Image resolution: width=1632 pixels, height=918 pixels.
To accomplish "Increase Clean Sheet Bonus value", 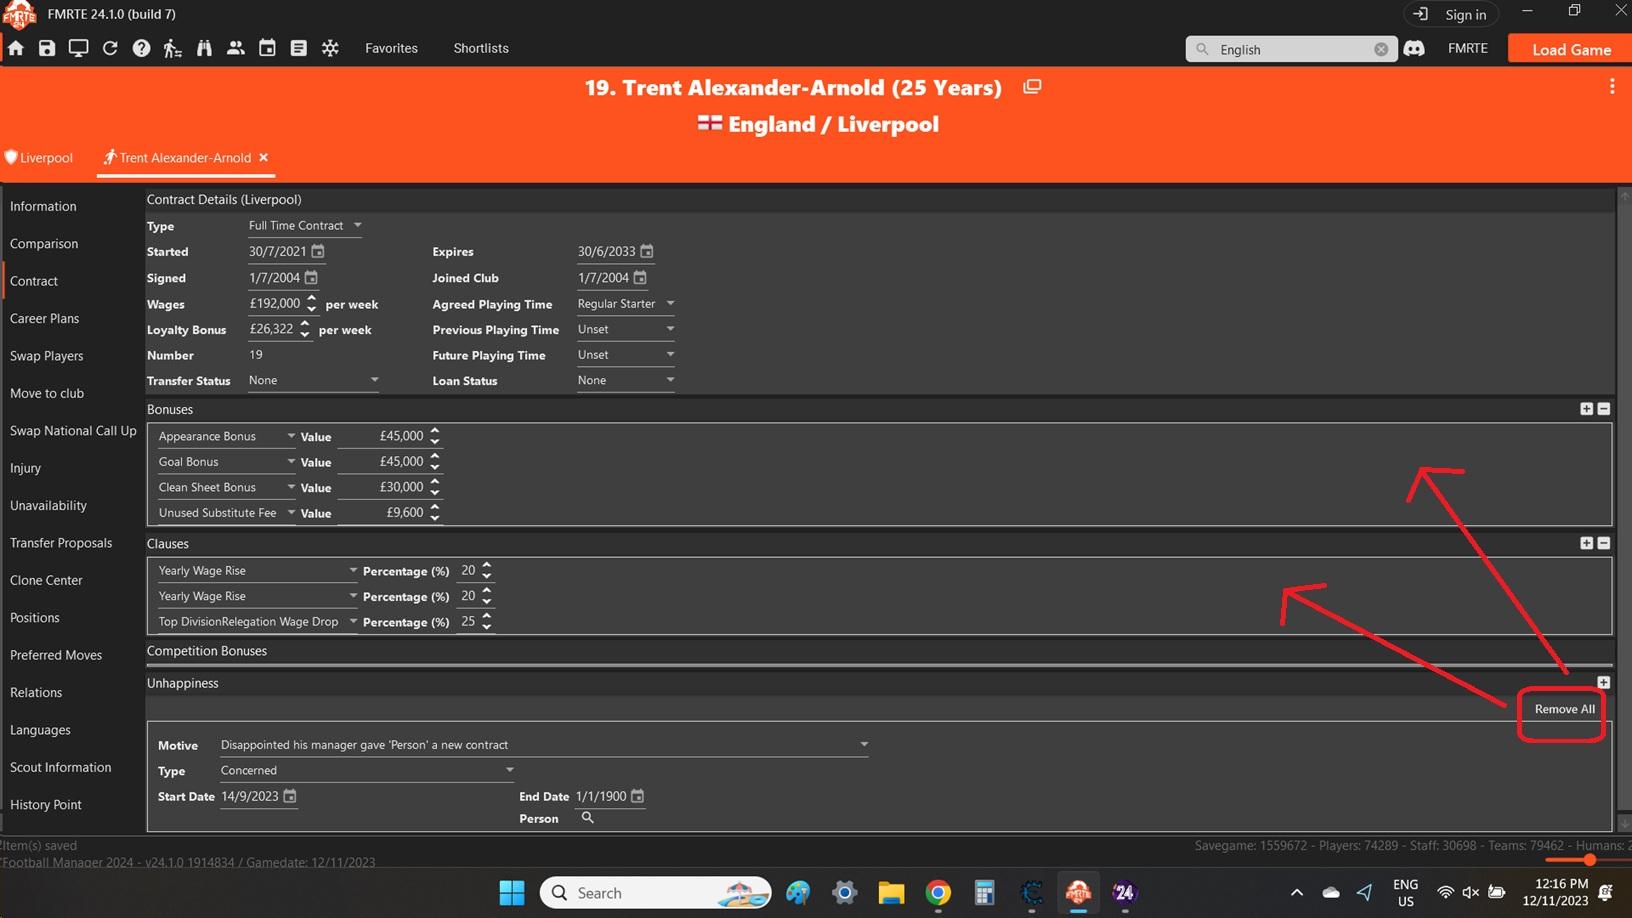I will click(x=434, y=482).
